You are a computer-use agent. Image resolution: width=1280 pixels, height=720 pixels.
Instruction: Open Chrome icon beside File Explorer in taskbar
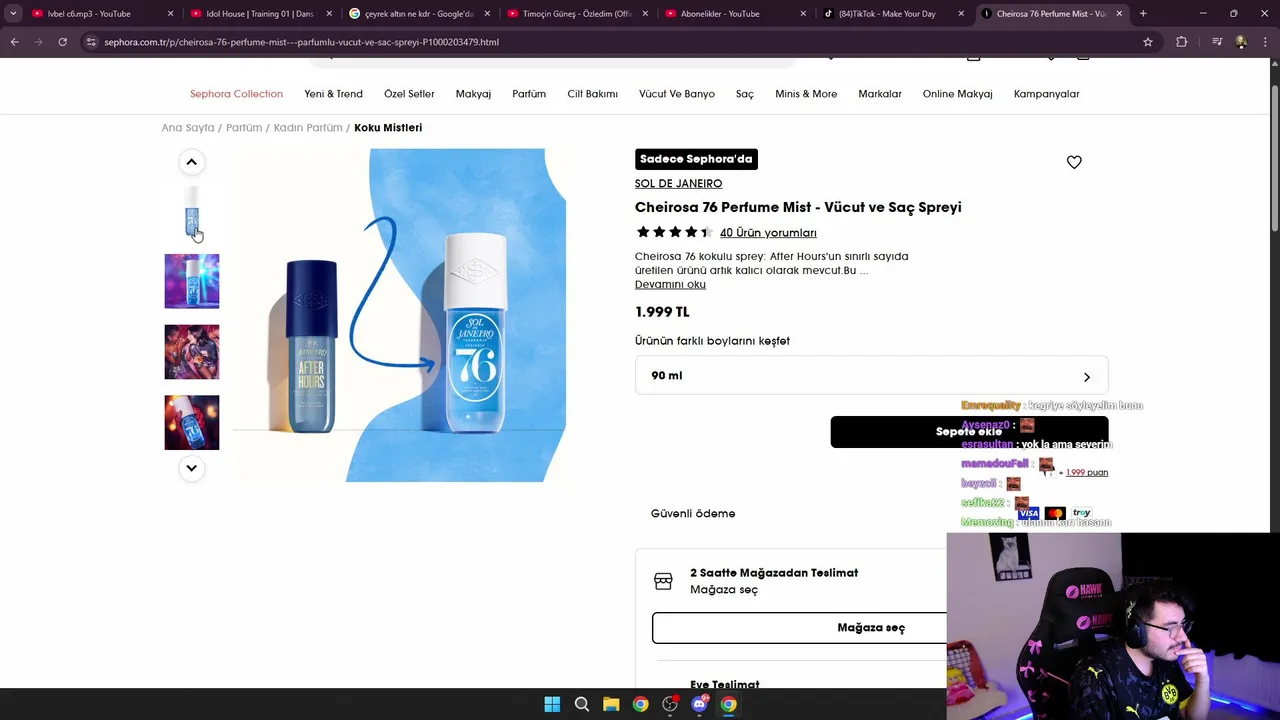(640, 704)
